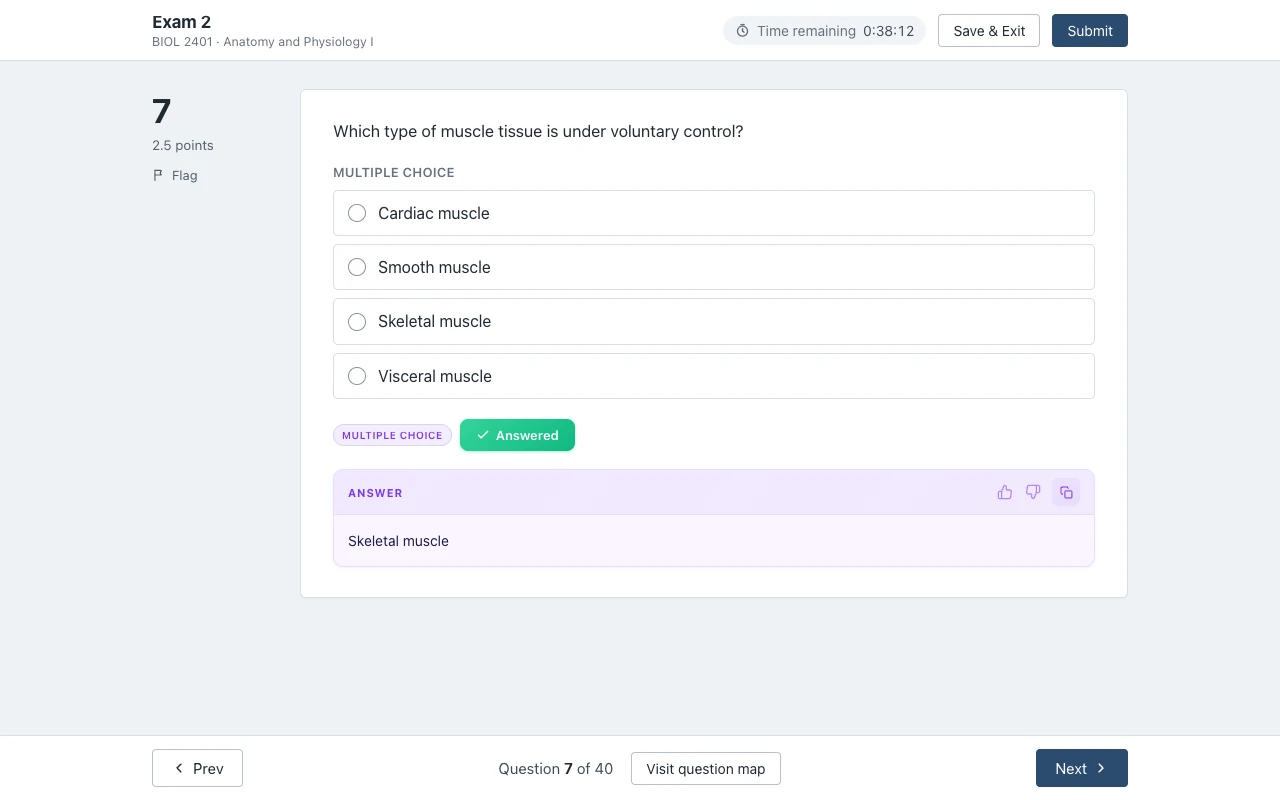The height and width of the screenshot is (800, 1280).
Task: Click the green Answered badge
Action: [x=517, y=435]
